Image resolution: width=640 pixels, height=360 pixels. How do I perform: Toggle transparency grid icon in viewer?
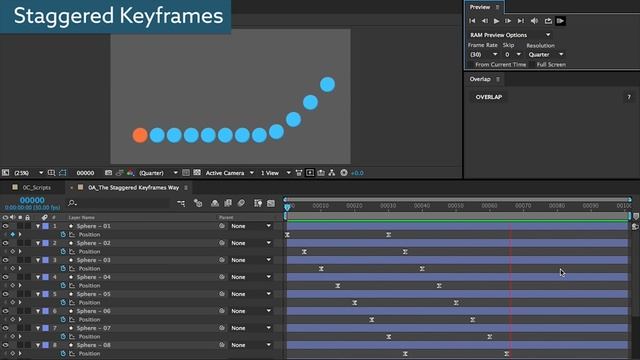point(197,173)
